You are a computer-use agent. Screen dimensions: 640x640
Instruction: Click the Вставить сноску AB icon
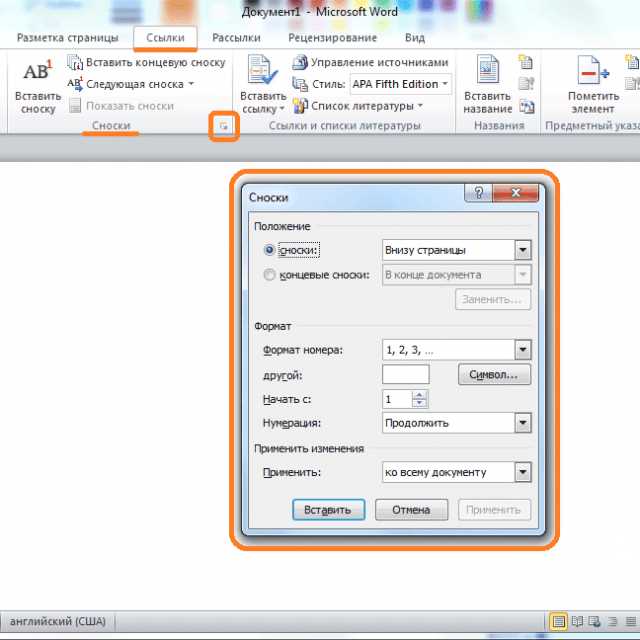tap(38, 71)
